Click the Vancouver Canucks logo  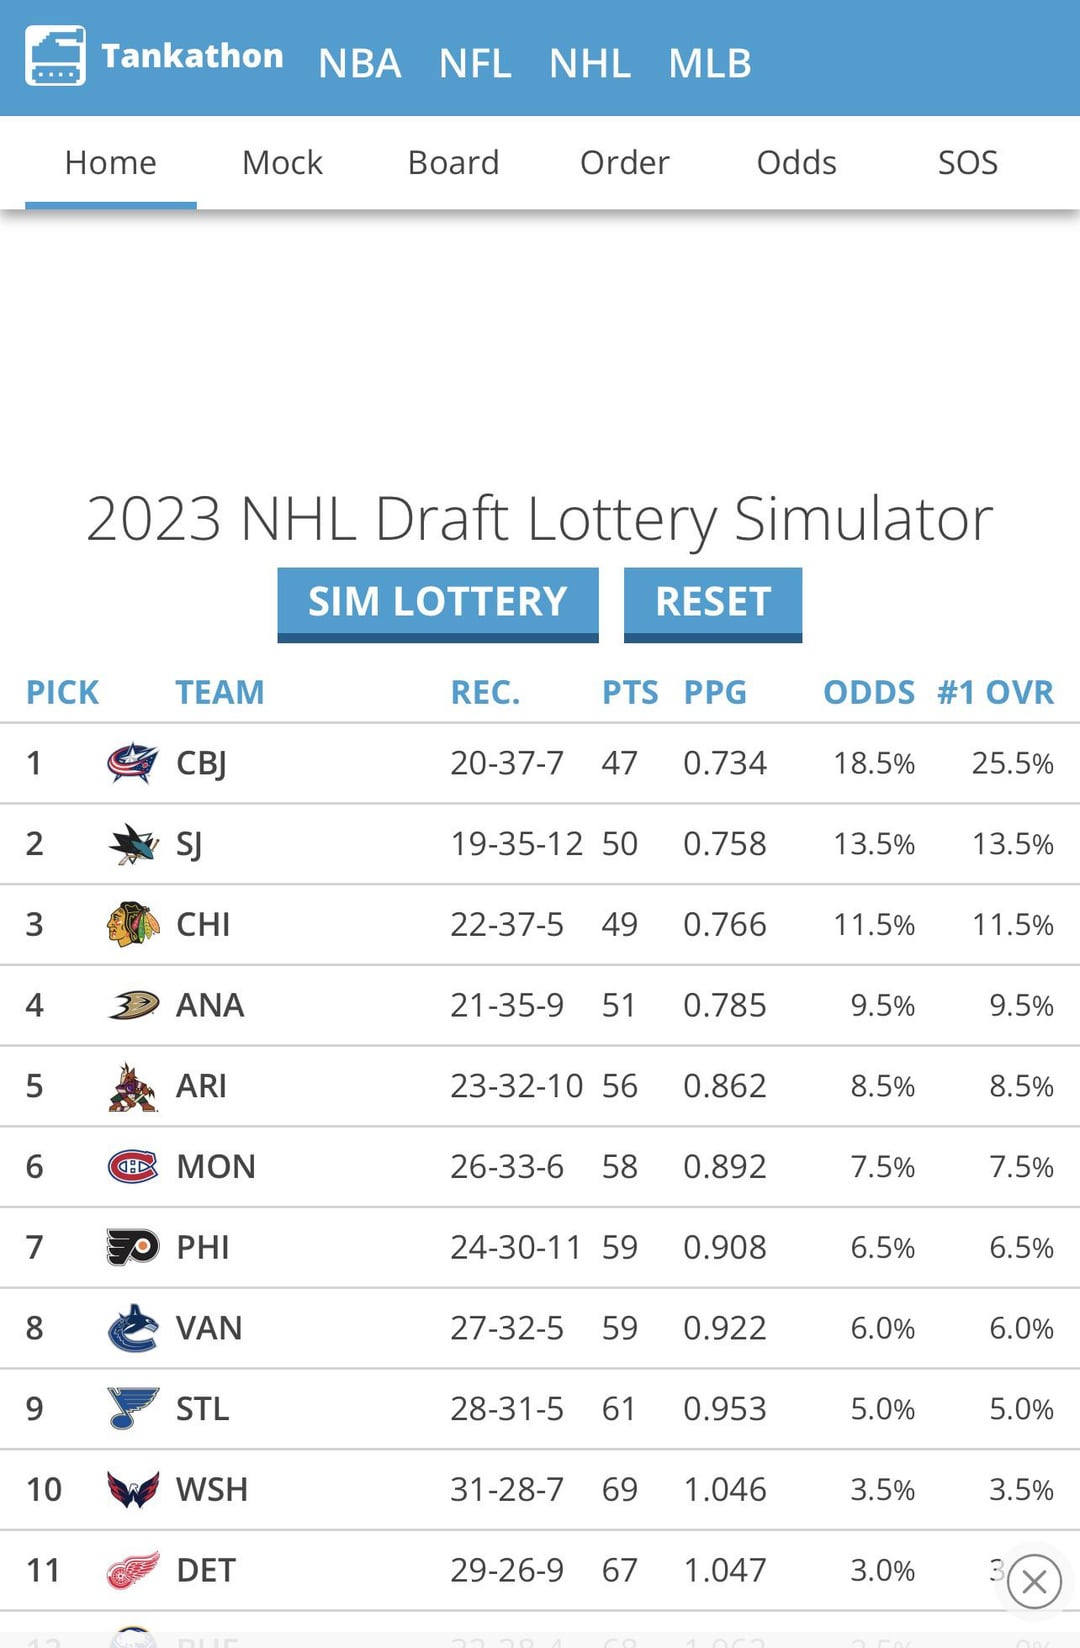pyautogui.click(x=133, y=1328)
